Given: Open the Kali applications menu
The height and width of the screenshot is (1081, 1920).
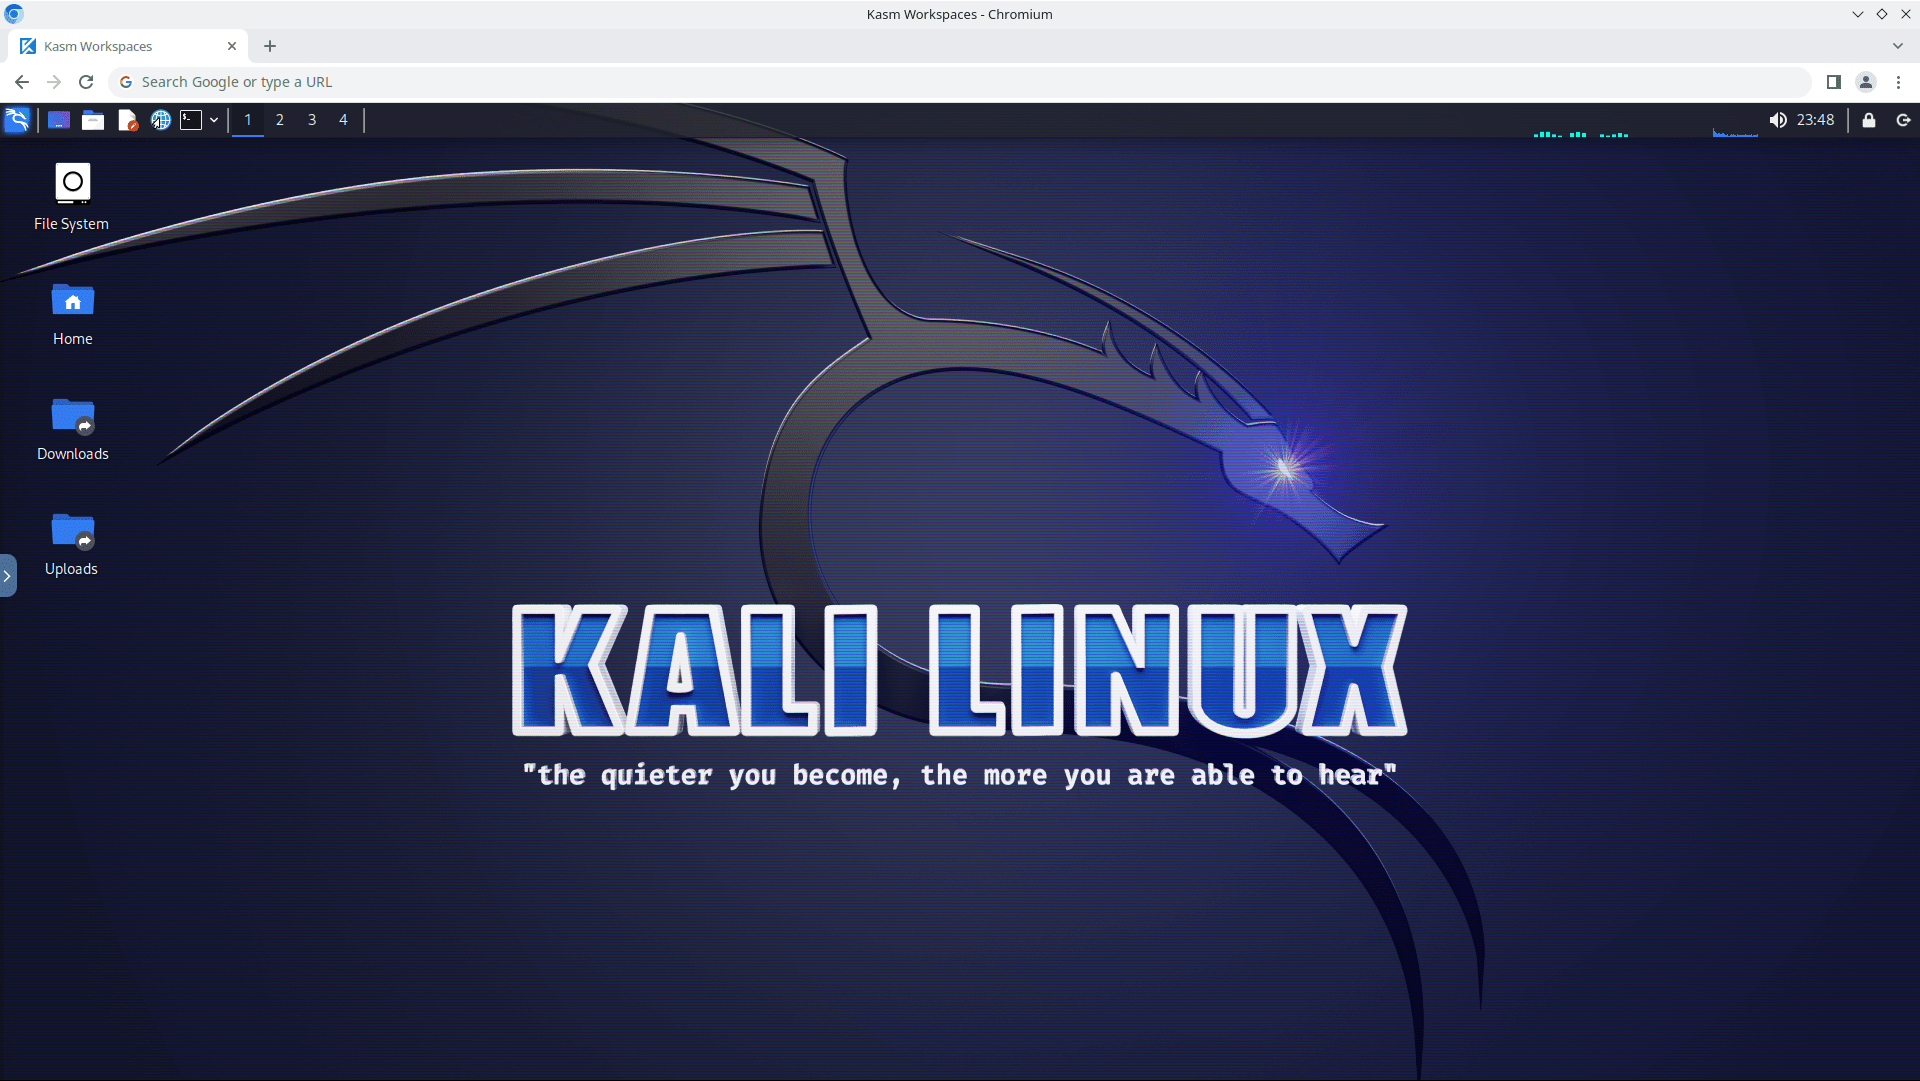Looking at the screenshot, I should [17, 120].
